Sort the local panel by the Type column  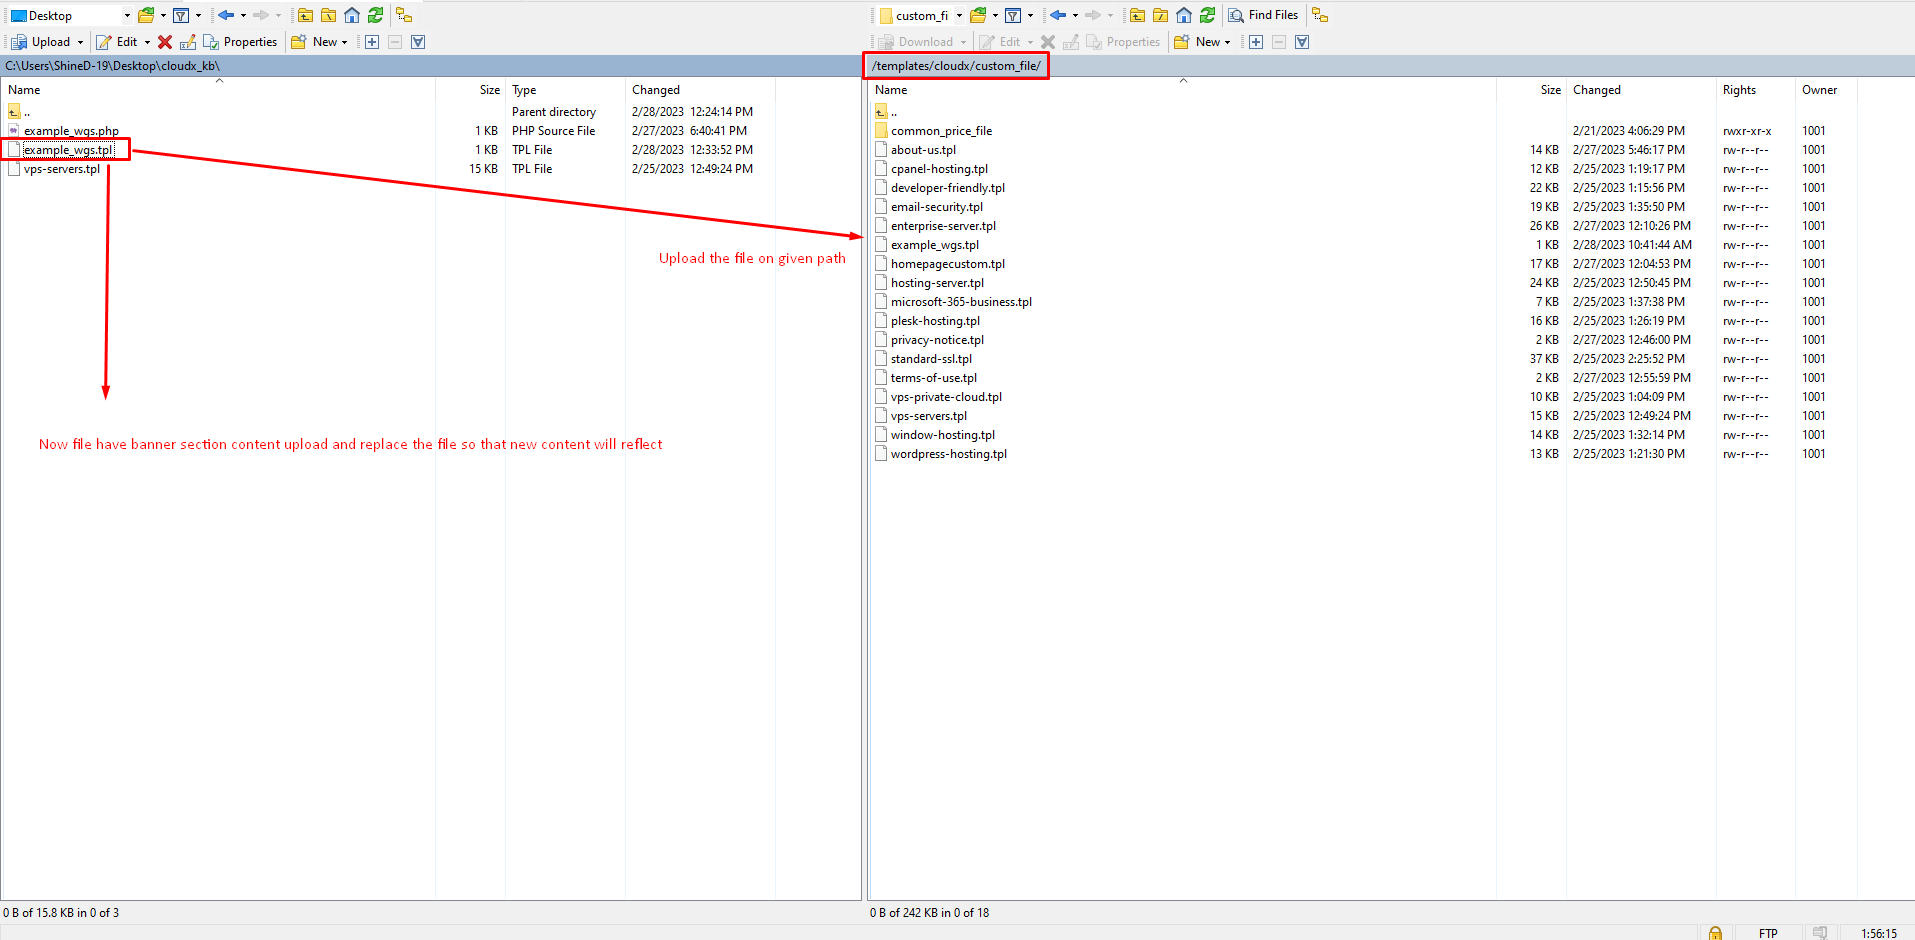click(x=524, y=90)
